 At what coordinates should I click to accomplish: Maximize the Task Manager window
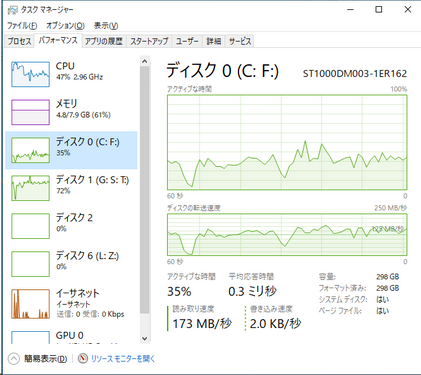click(x=379, y=10)
